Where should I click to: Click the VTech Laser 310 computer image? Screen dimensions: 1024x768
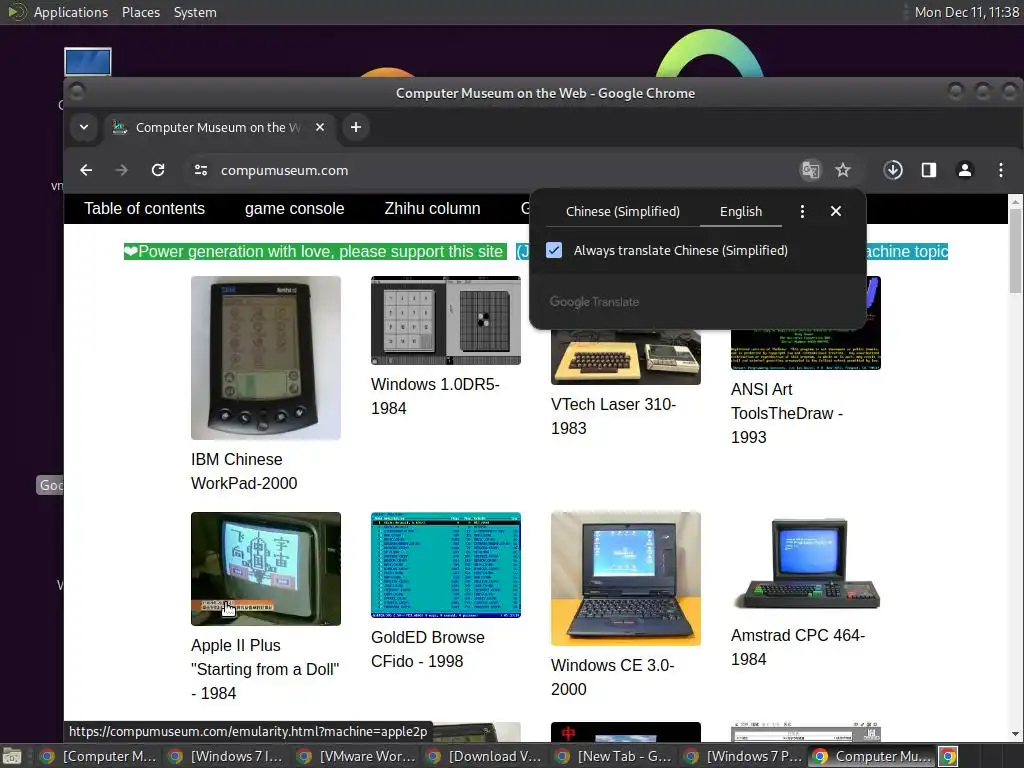tap(626, 357)
